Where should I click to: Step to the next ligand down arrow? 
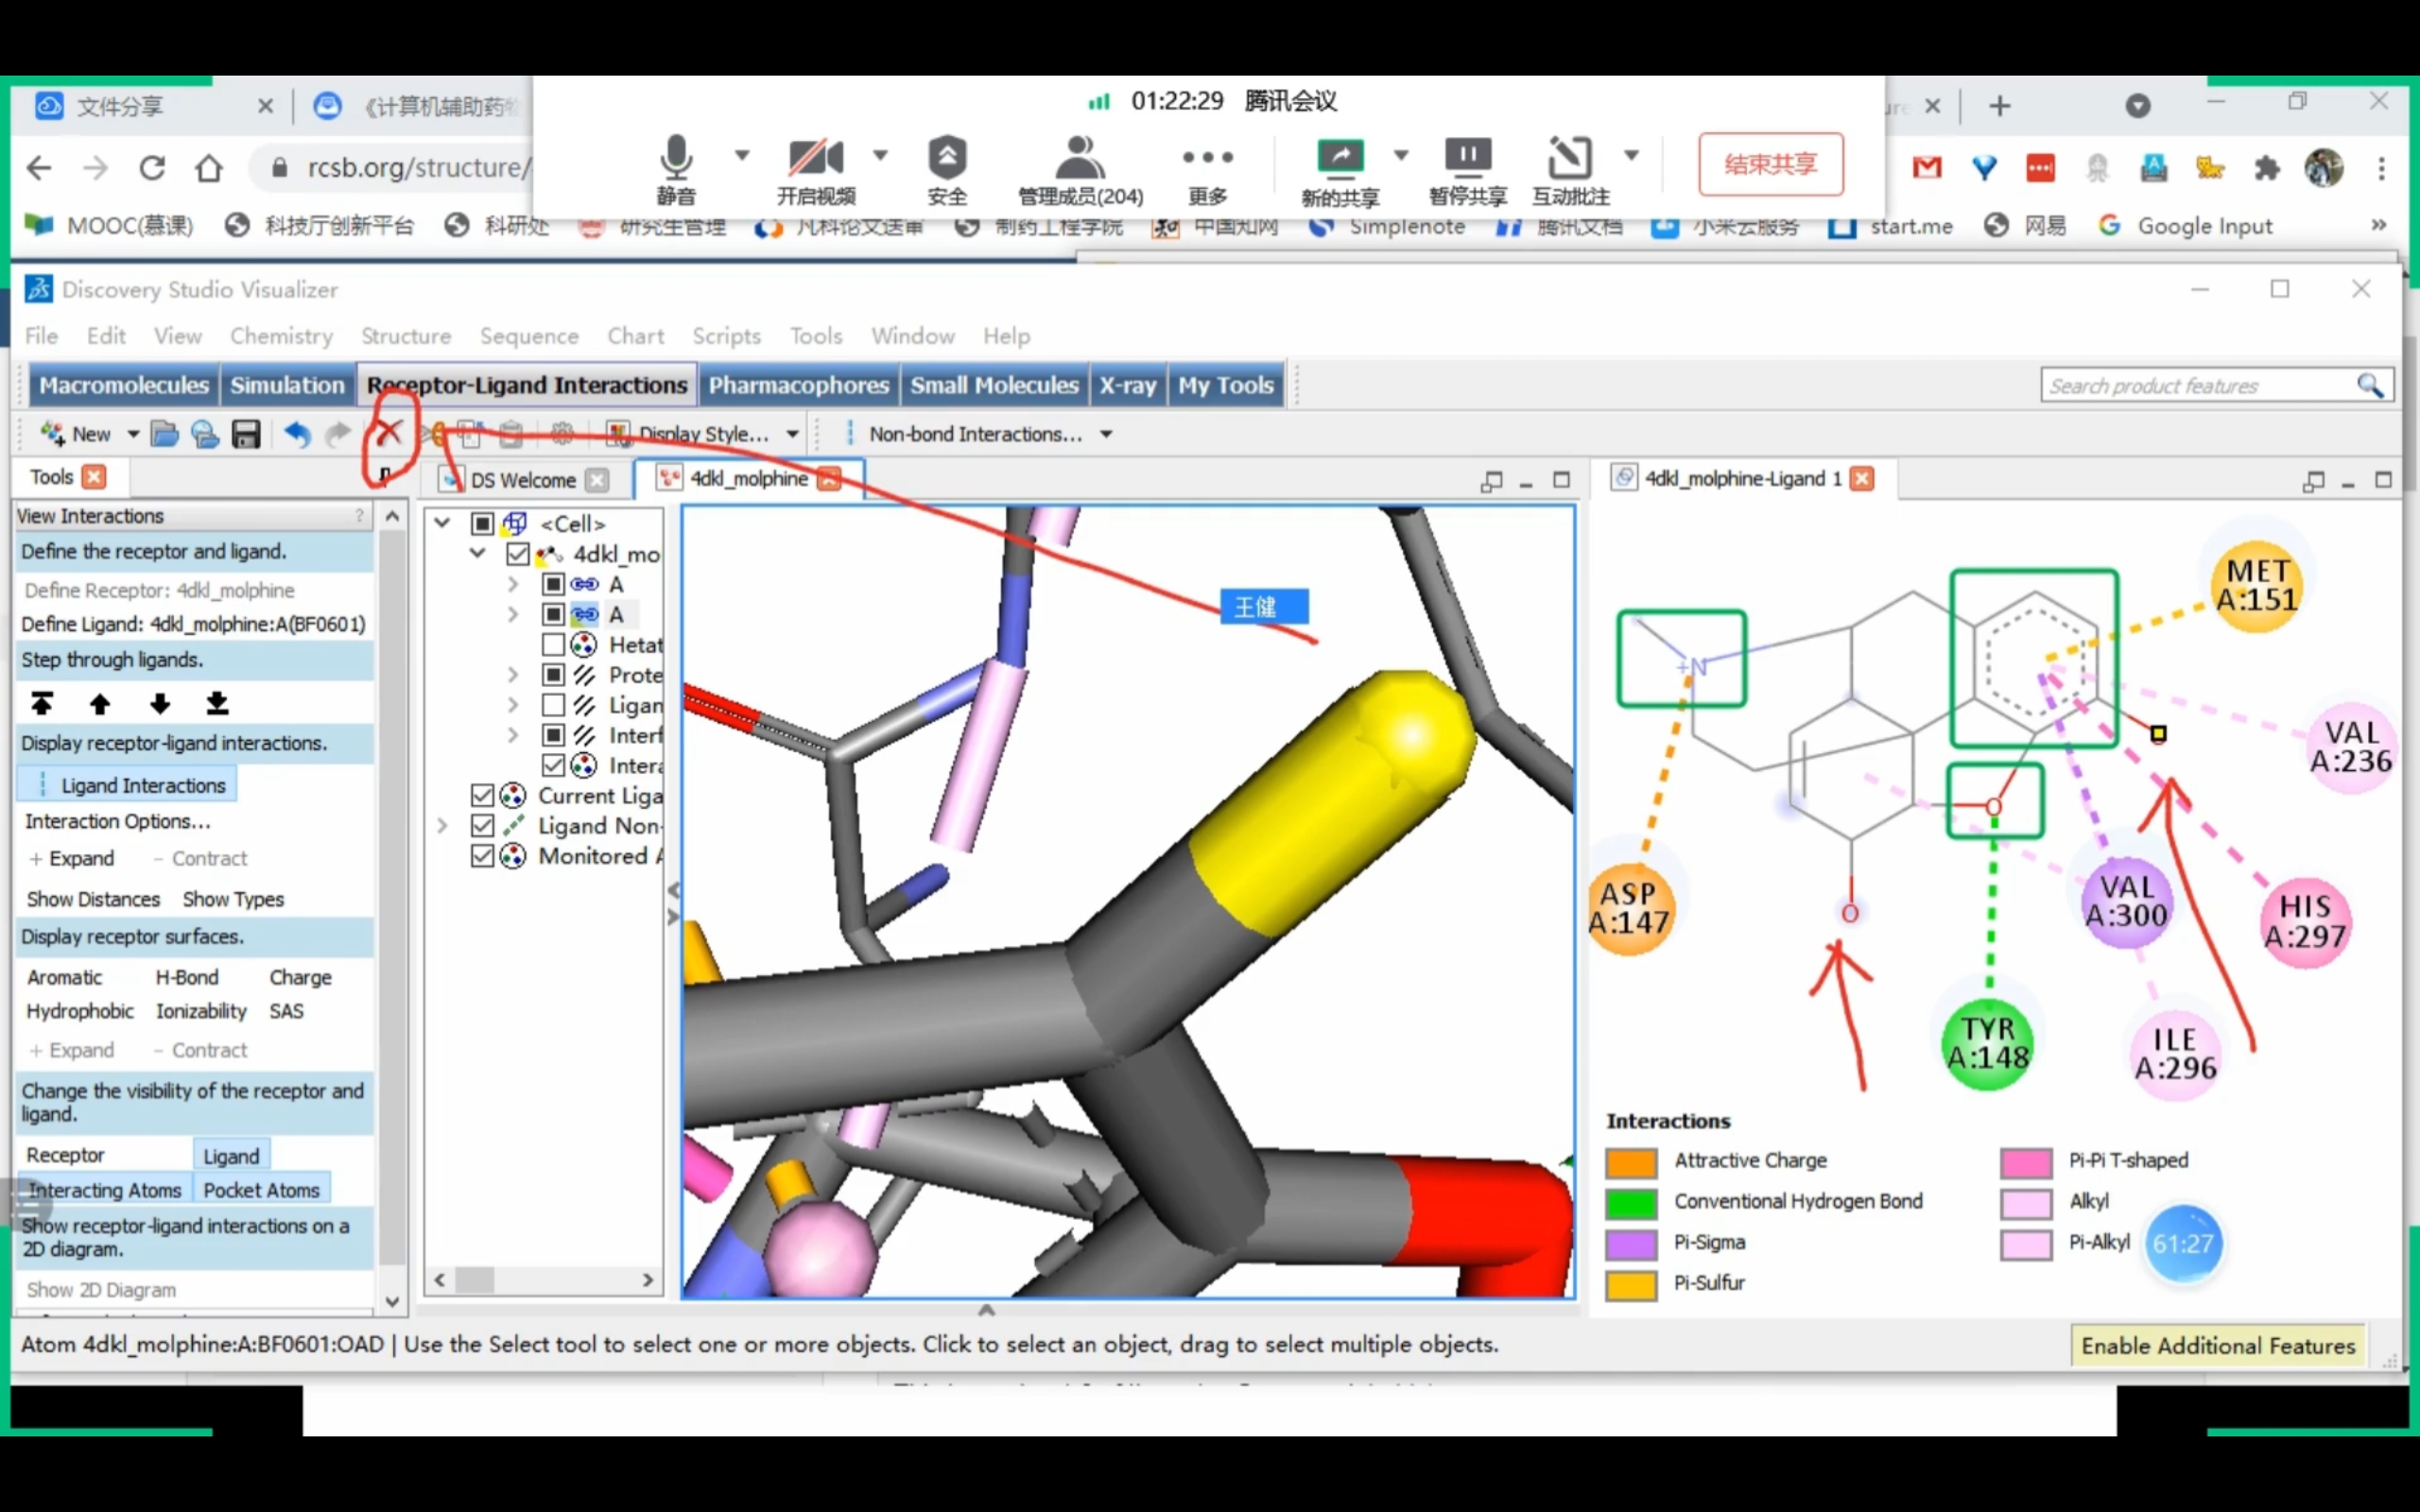[160, 703]
